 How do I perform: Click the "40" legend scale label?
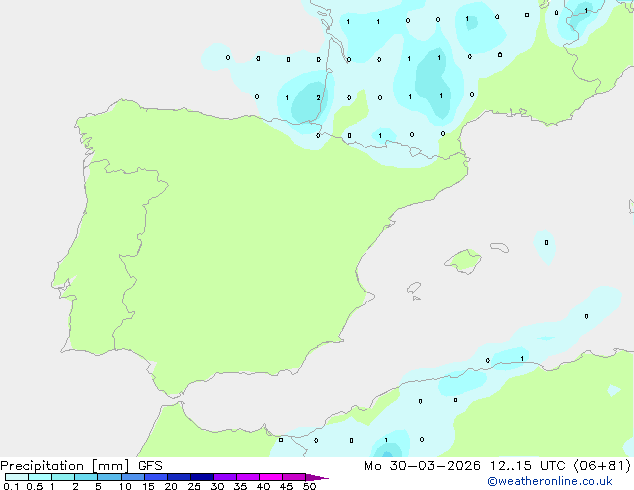[263, 486]
